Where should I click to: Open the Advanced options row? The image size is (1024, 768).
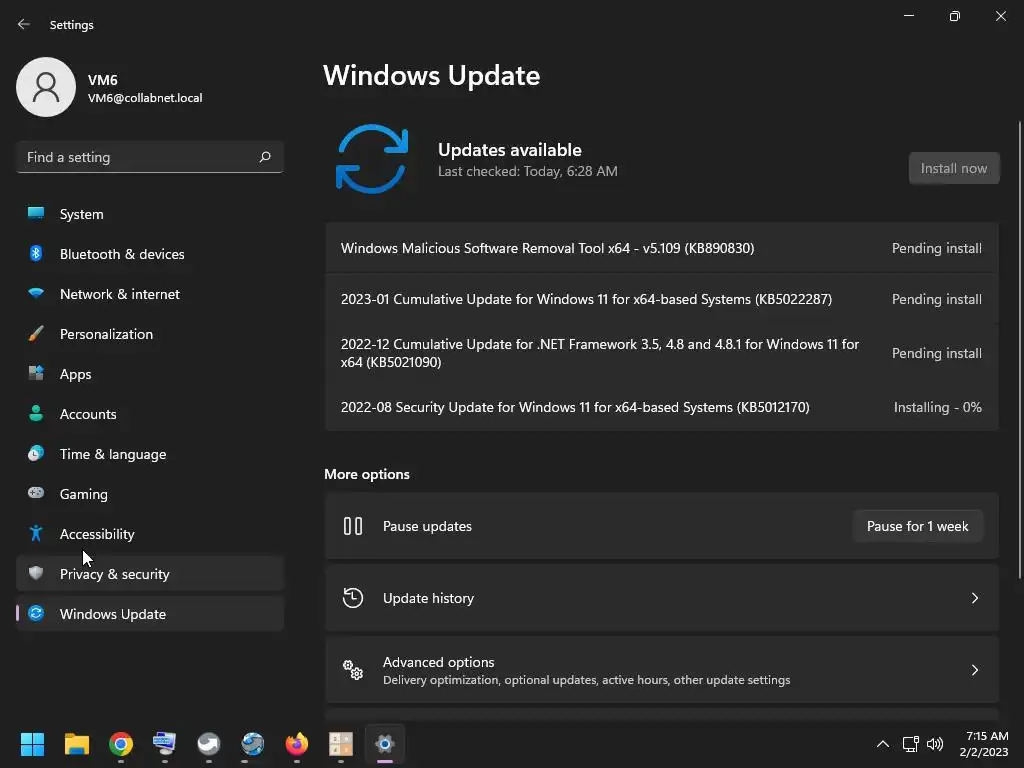tap(662, 669)
